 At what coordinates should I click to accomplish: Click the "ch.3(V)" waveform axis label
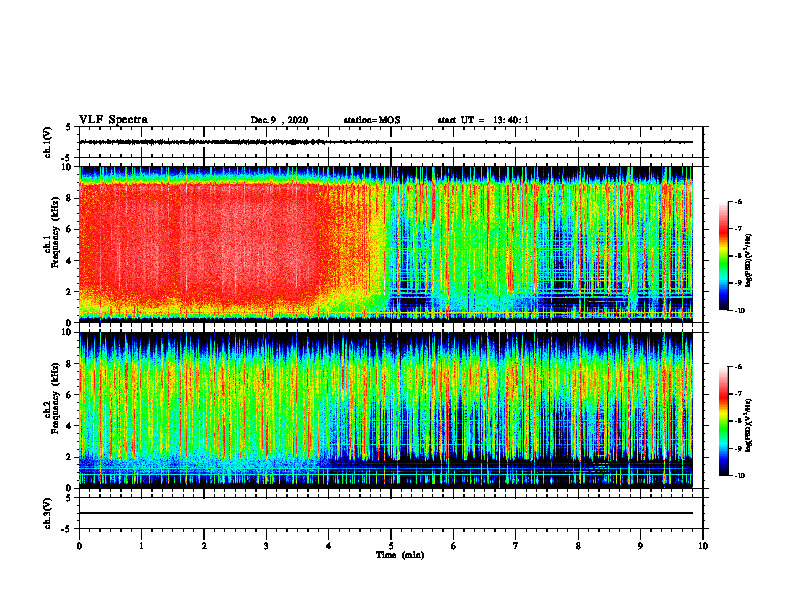[x=48, y=513]
